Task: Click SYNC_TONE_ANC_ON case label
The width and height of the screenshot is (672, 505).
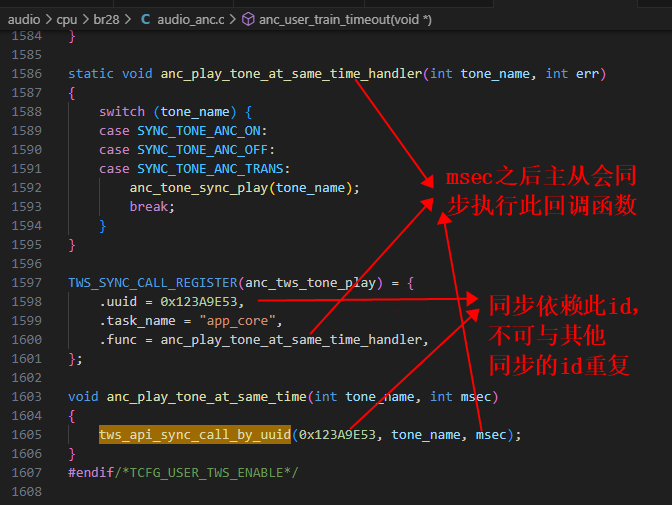Action: pyautogui.click(x=199, y=131)
